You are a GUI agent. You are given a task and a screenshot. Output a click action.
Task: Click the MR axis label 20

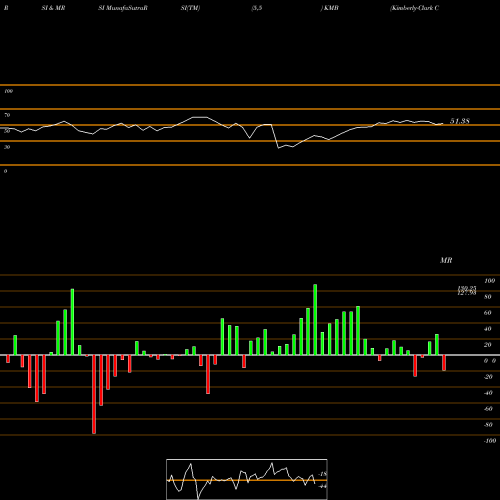pos(488,345)
